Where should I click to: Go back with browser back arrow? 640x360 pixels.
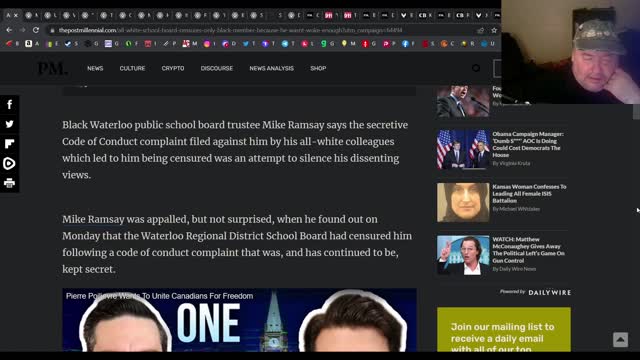[x=9, y=30]
